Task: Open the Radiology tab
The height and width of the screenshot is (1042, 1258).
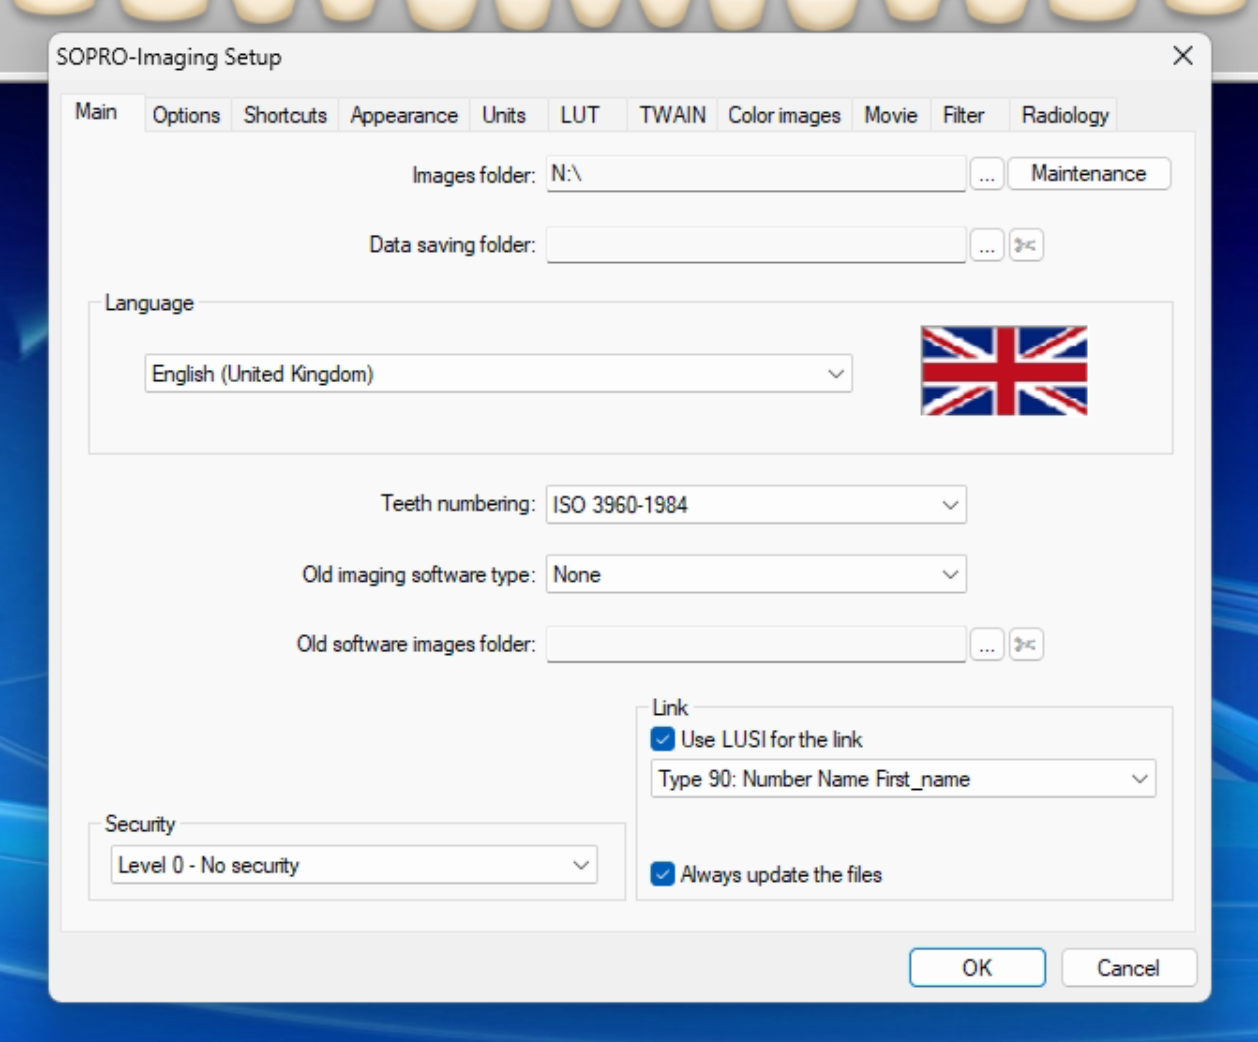Action: pyautogui.click(x=1065, y=115)
